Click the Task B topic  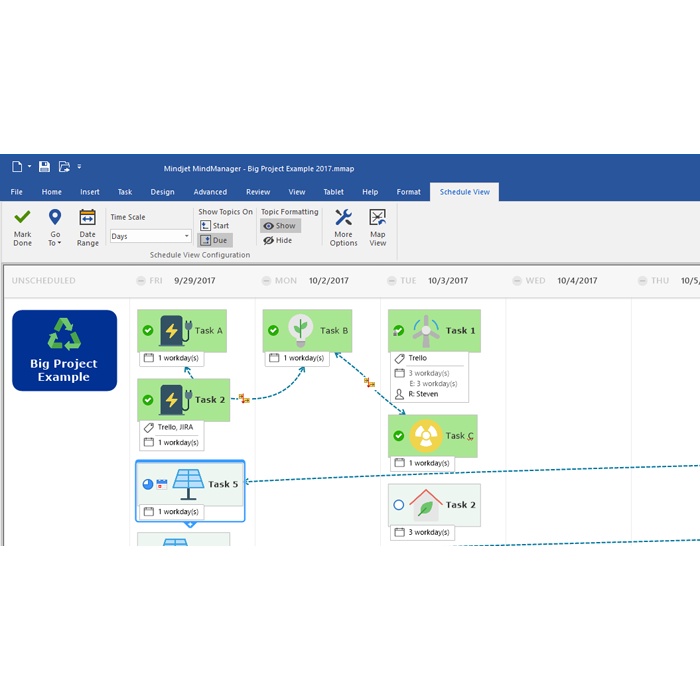point(308,331)
